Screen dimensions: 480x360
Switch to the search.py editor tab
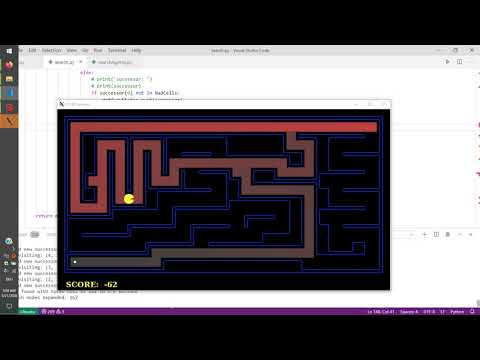64,62
